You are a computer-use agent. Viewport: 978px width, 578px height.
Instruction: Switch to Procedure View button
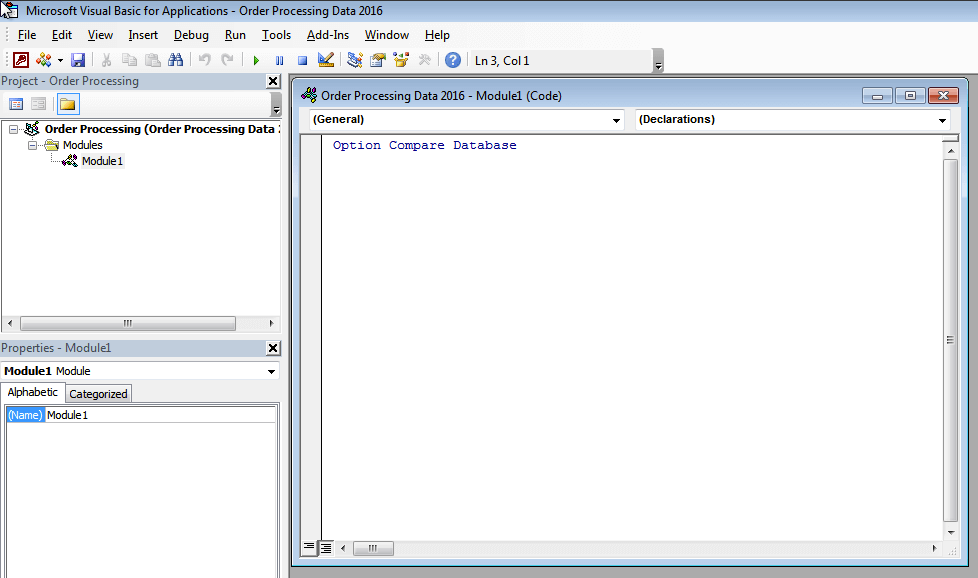[309, 547]
